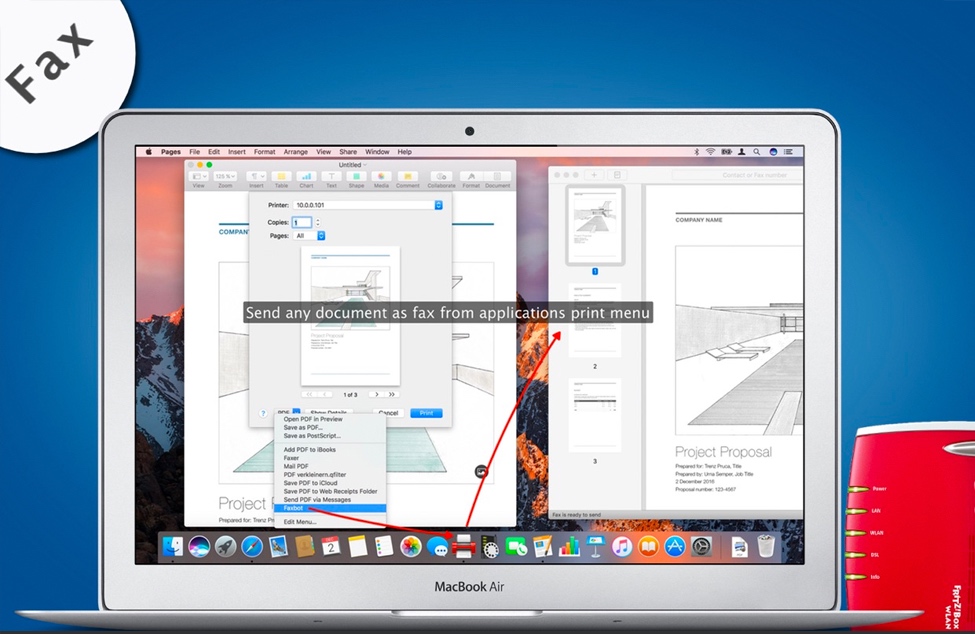Screen dimensions: 975x634
Task: Open Pages app icon in Dock
Action: tap(542, 546)
